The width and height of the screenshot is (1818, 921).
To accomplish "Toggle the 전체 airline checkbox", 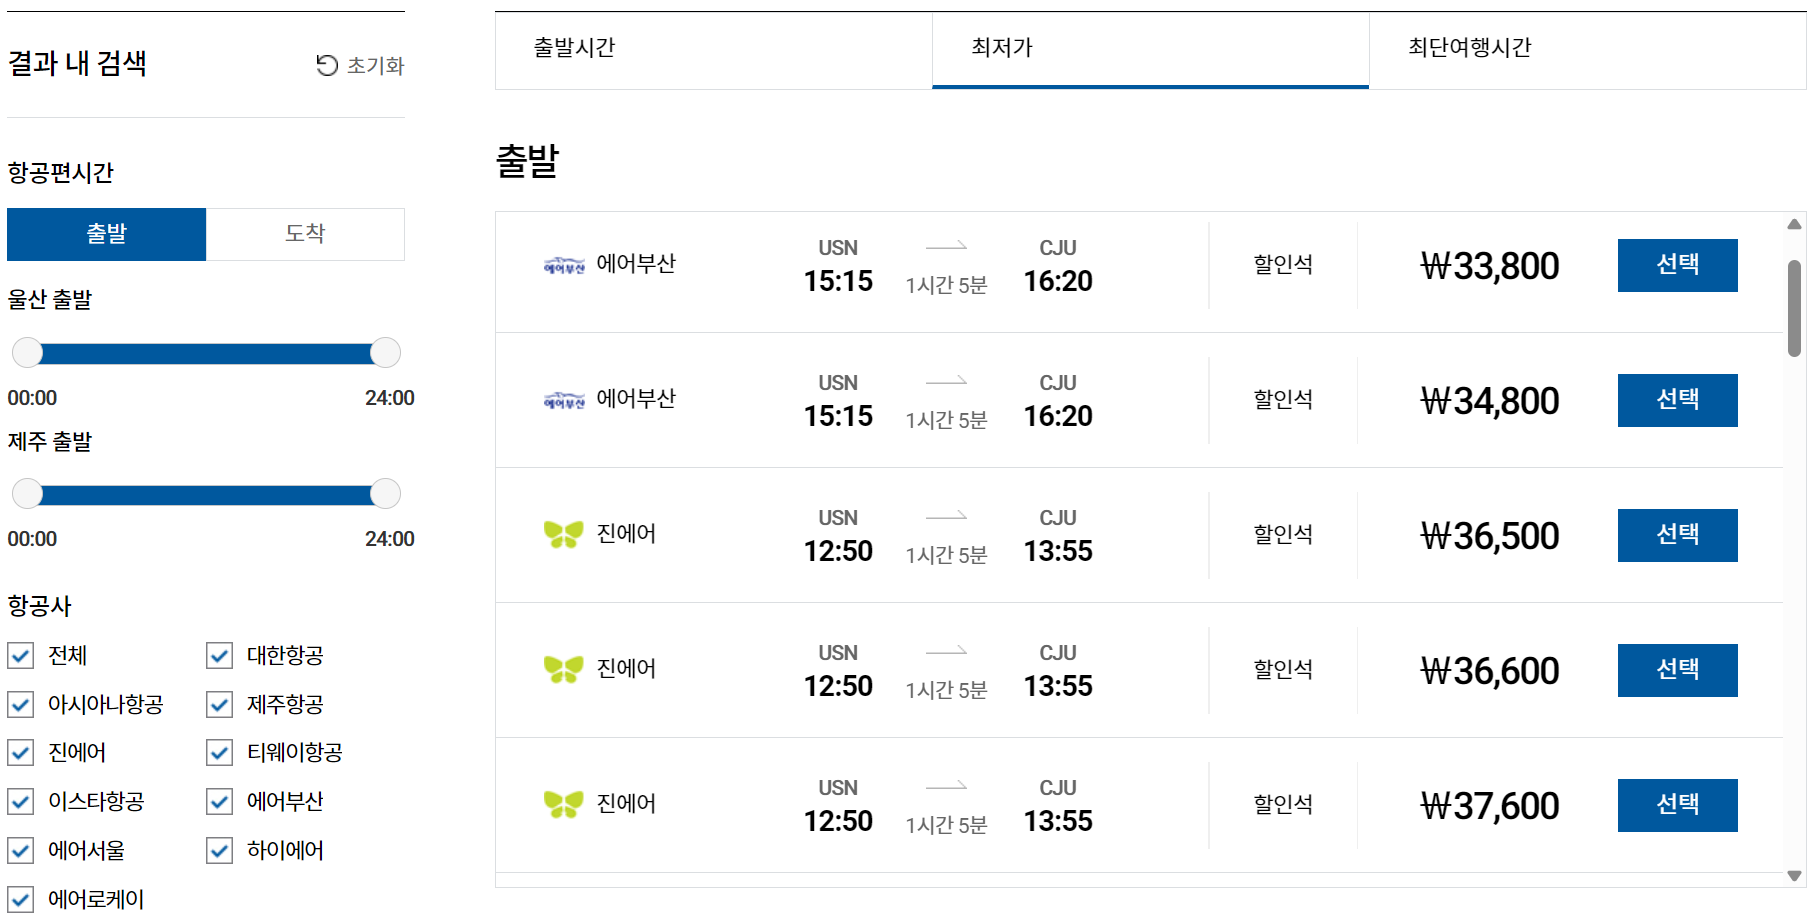I will [21, 655].
